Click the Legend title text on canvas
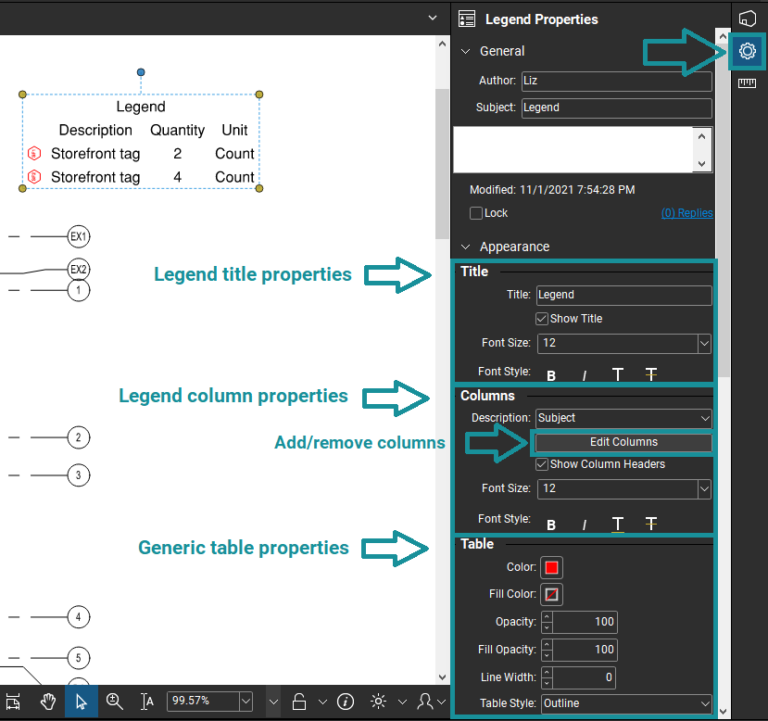Image resolution: width=768 pixels, height=721 pixels. [141, 107]
